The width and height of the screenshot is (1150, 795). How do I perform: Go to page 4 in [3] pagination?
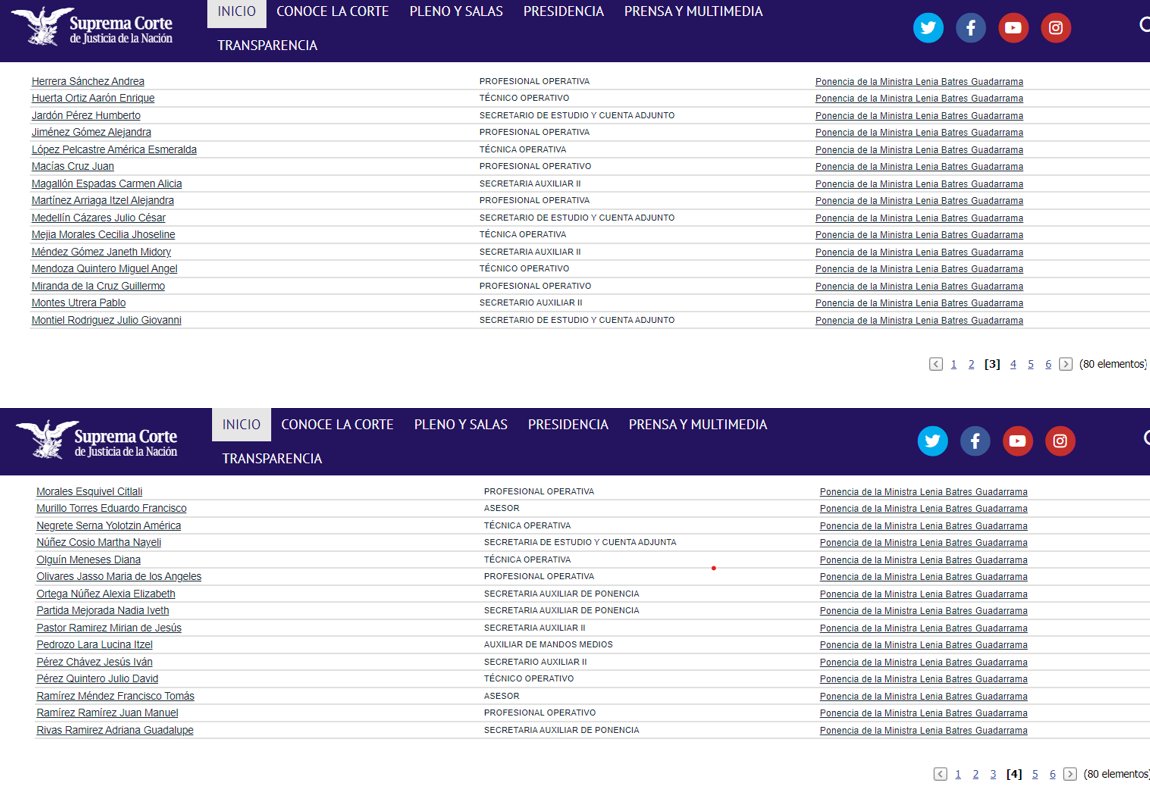coord(1013,364)
